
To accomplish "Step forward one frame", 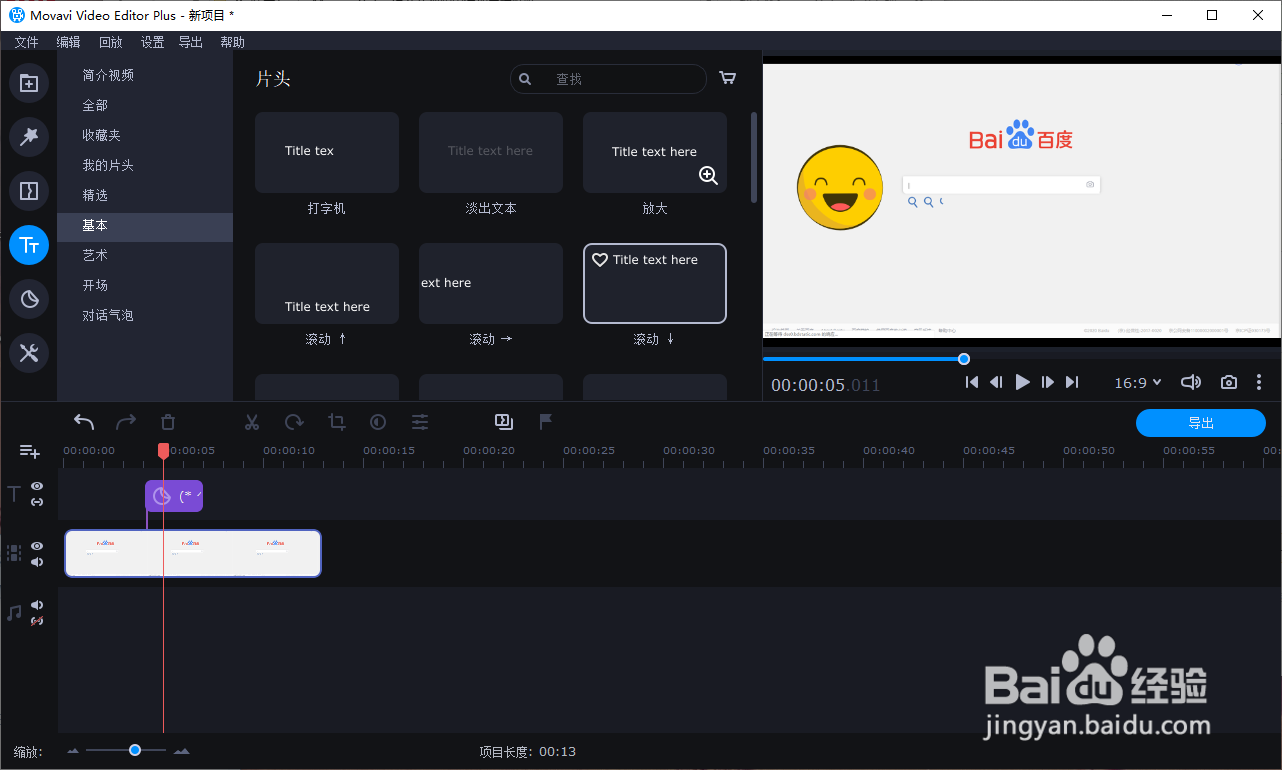I will click(x=1048, y=382).
